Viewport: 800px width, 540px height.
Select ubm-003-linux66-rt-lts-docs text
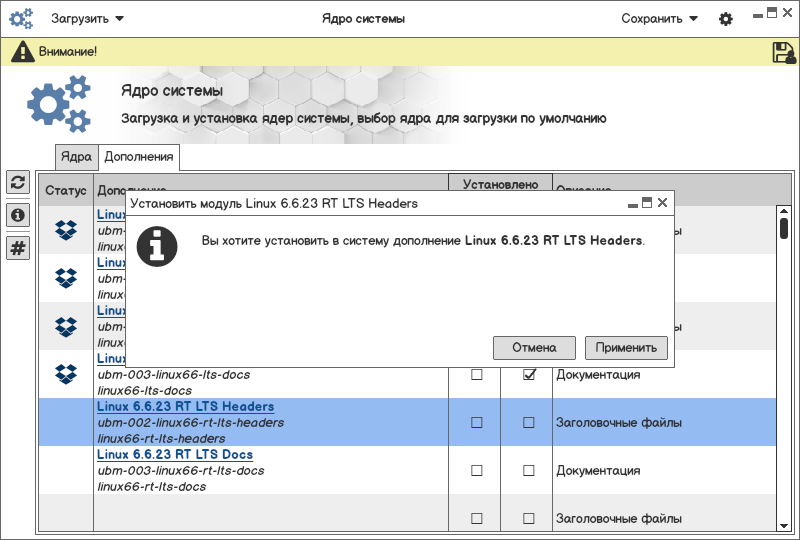181,471
